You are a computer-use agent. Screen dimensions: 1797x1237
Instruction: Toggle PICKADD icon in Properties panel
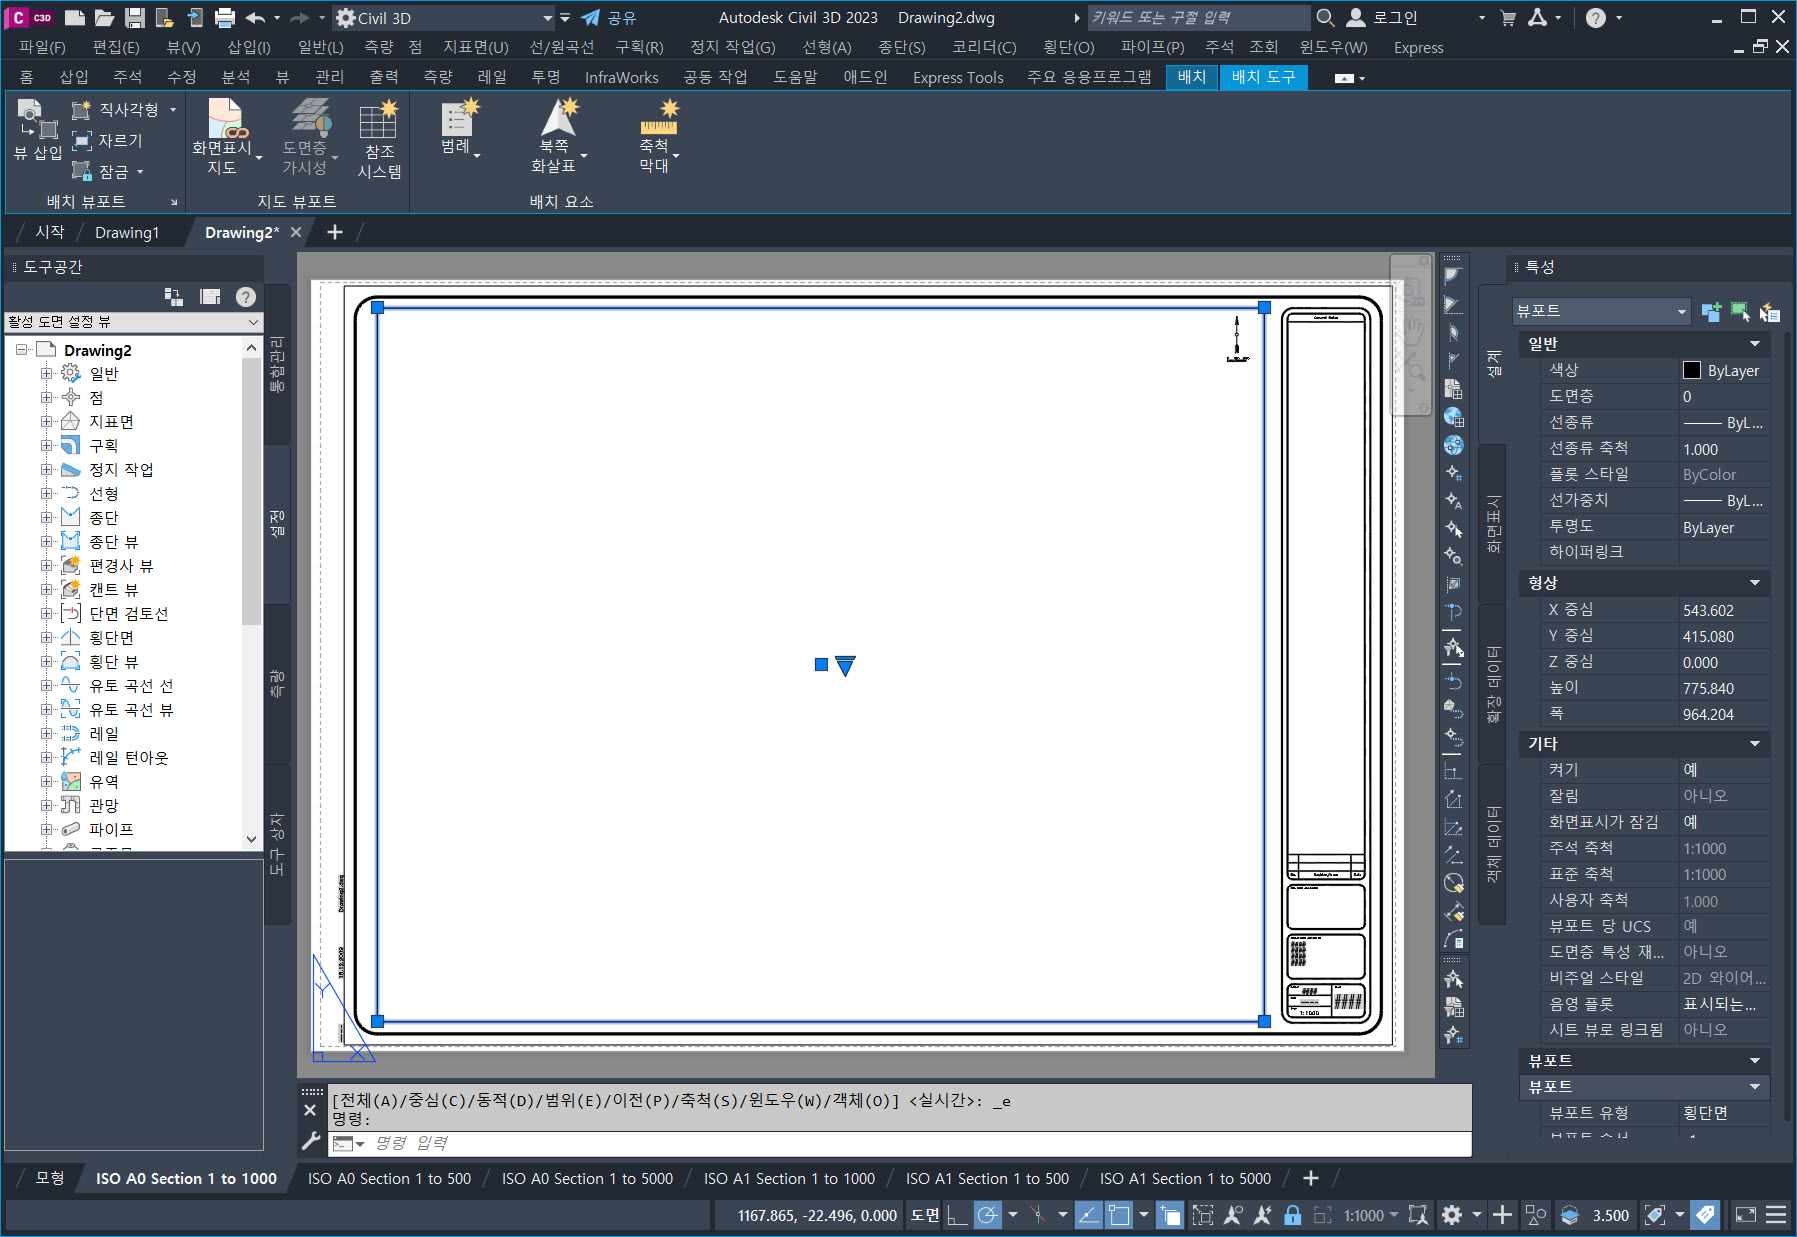(1711, 312)
